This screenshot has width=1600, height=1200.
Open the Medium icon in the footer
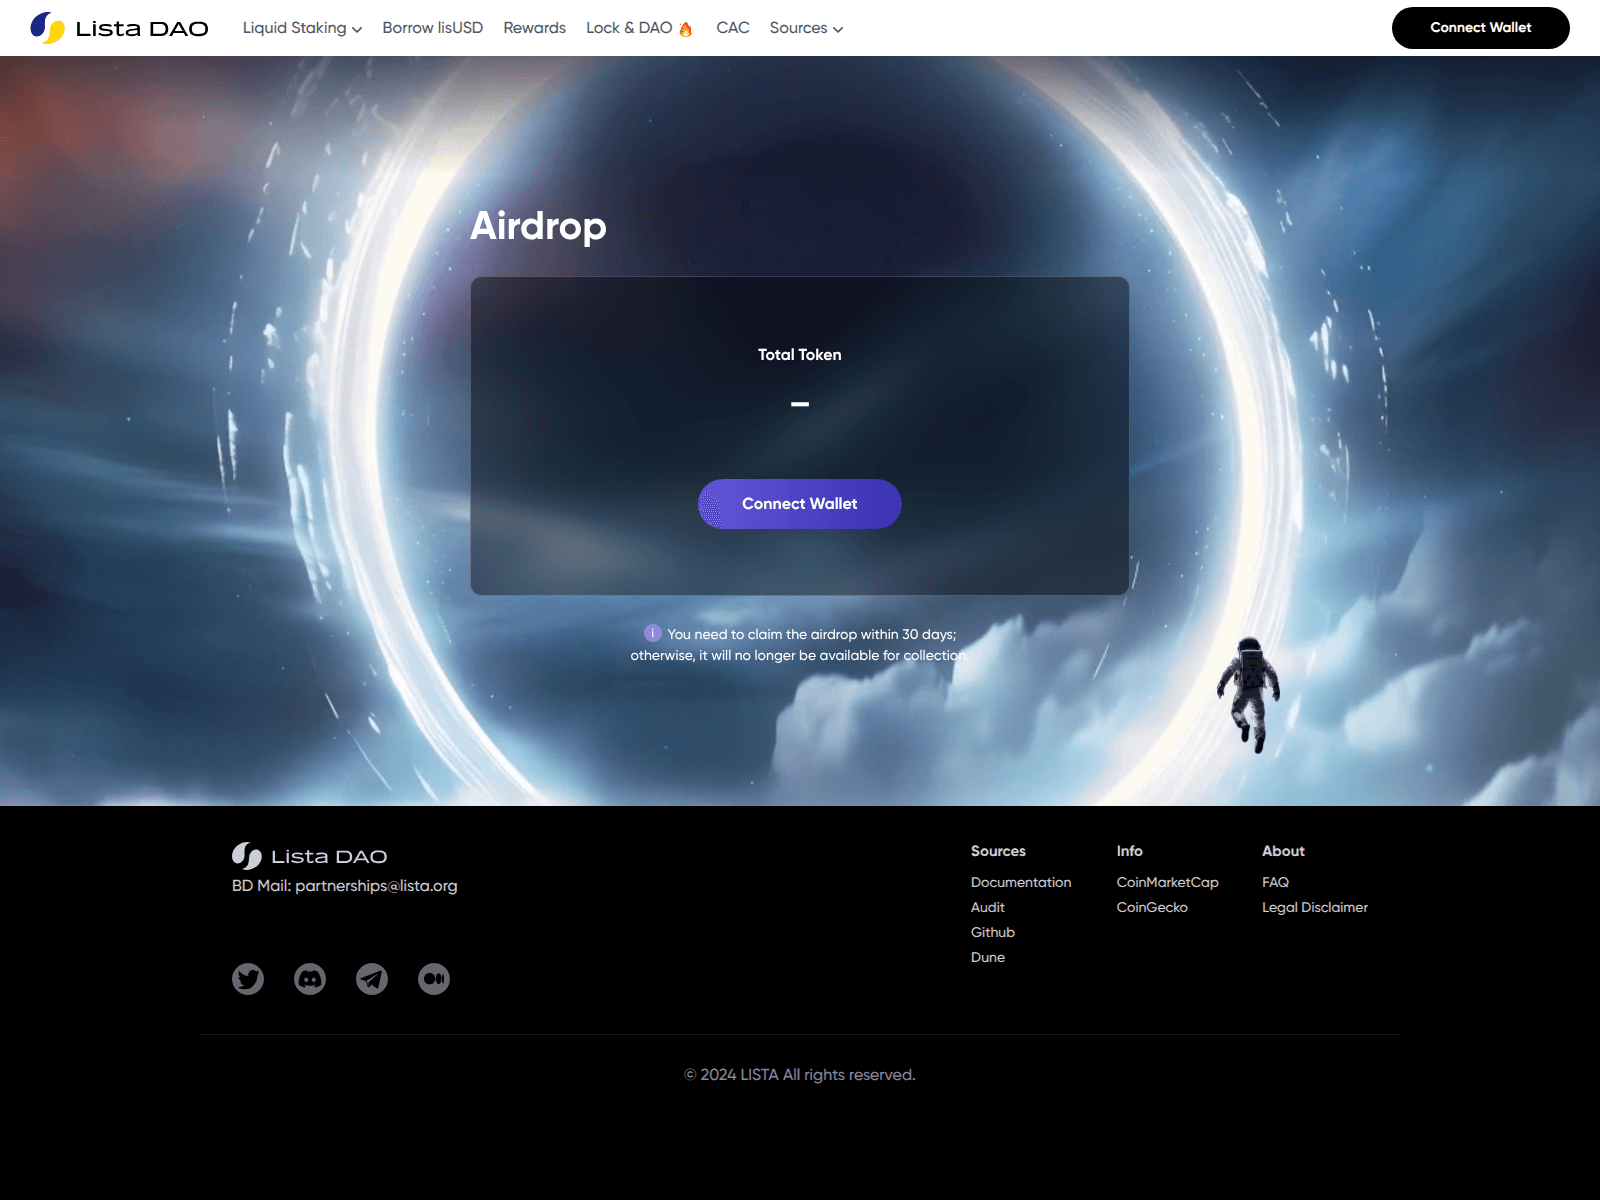433,979
